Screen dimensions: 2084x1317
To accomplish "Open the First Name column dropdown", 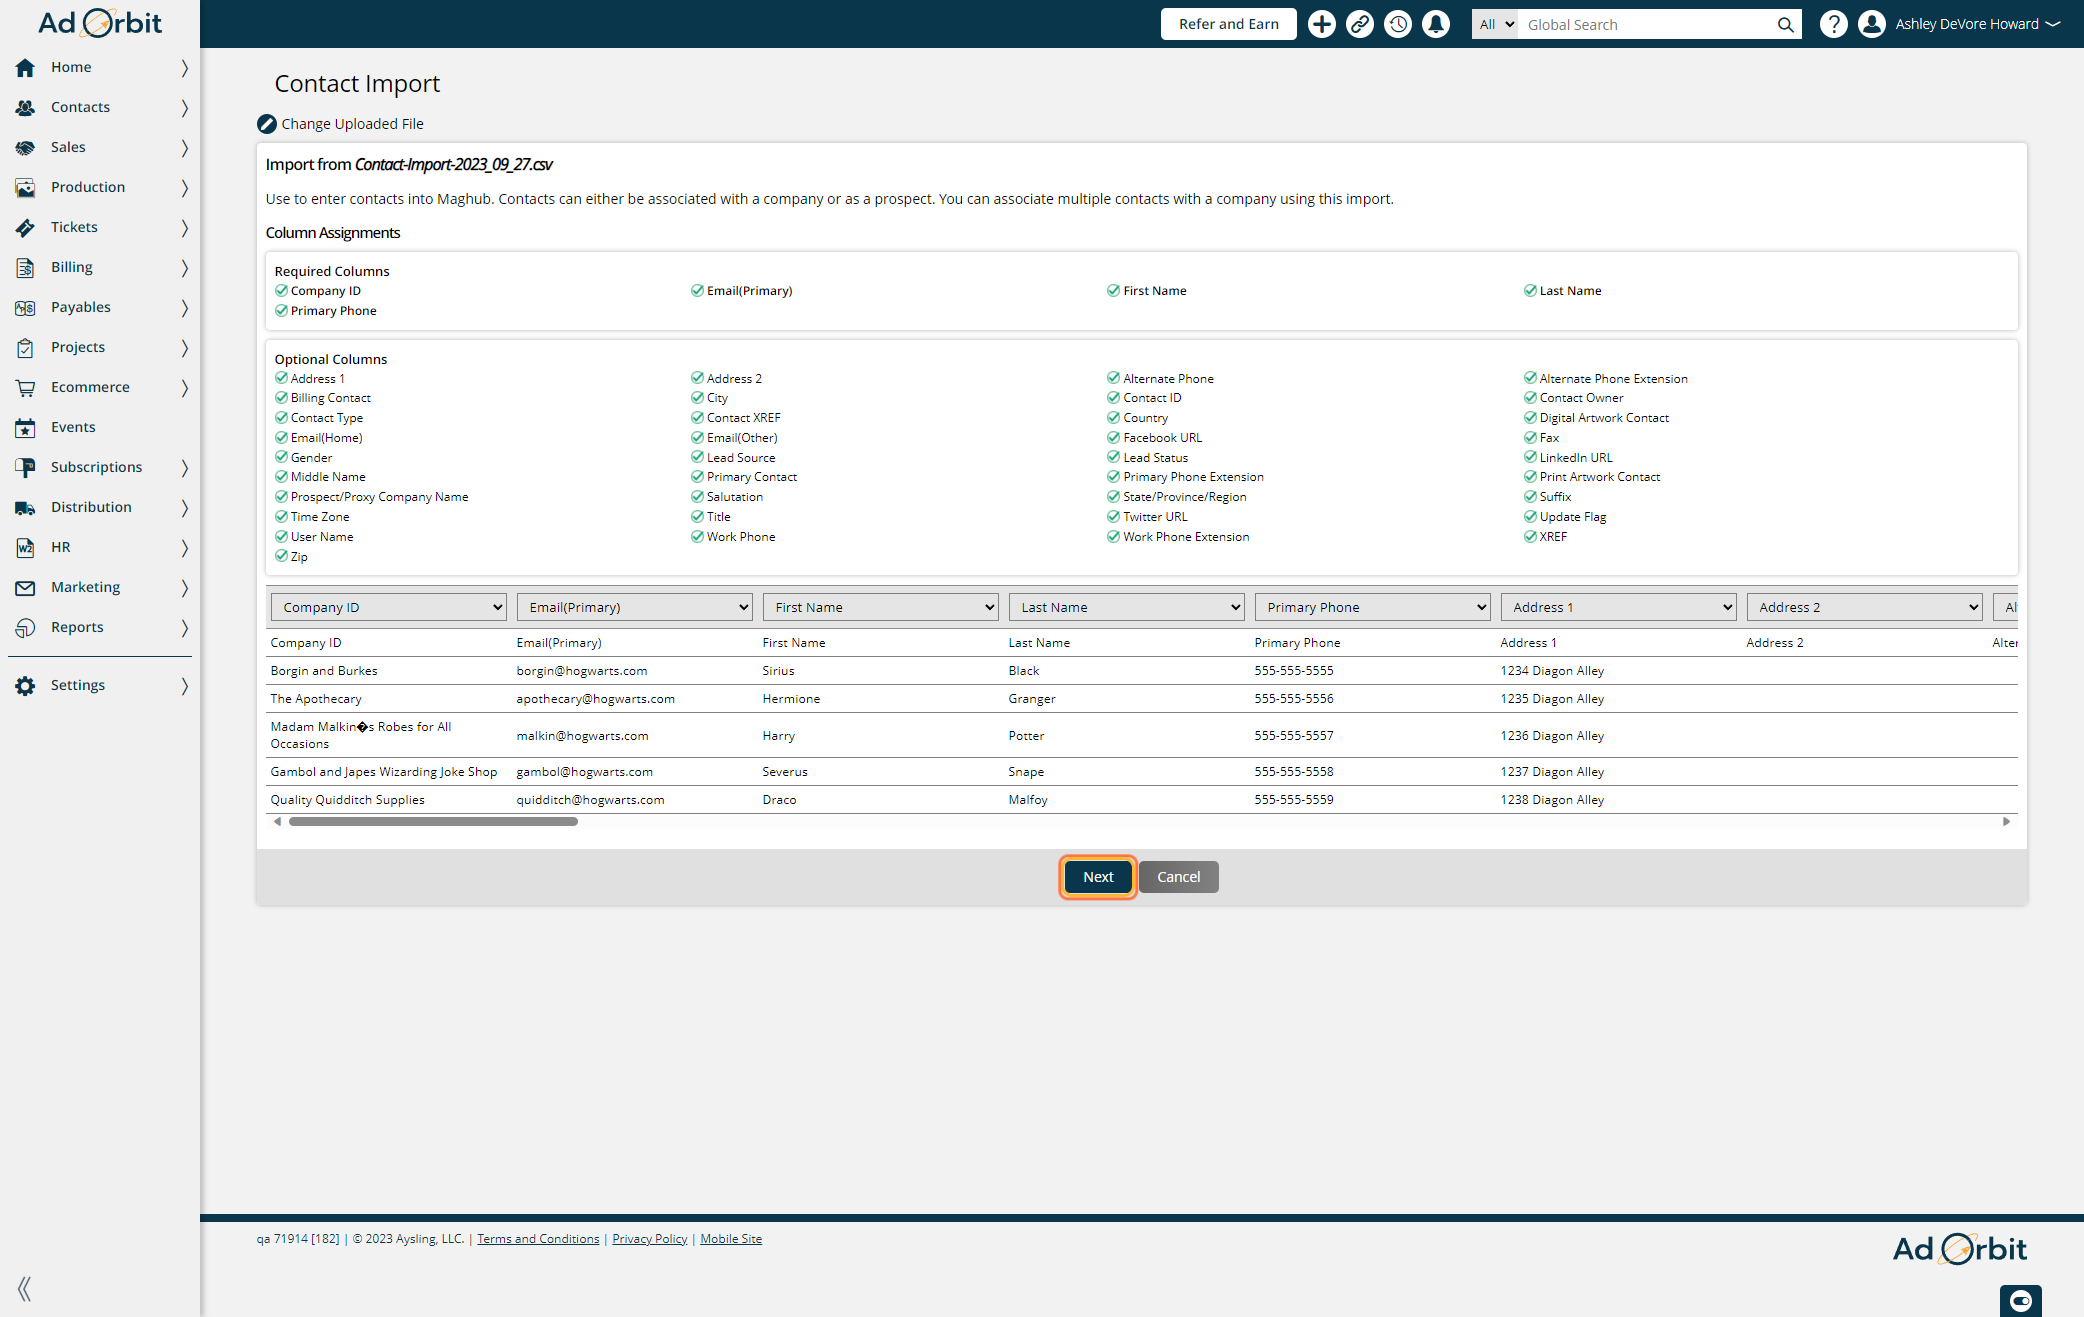I will pos(880,607).
